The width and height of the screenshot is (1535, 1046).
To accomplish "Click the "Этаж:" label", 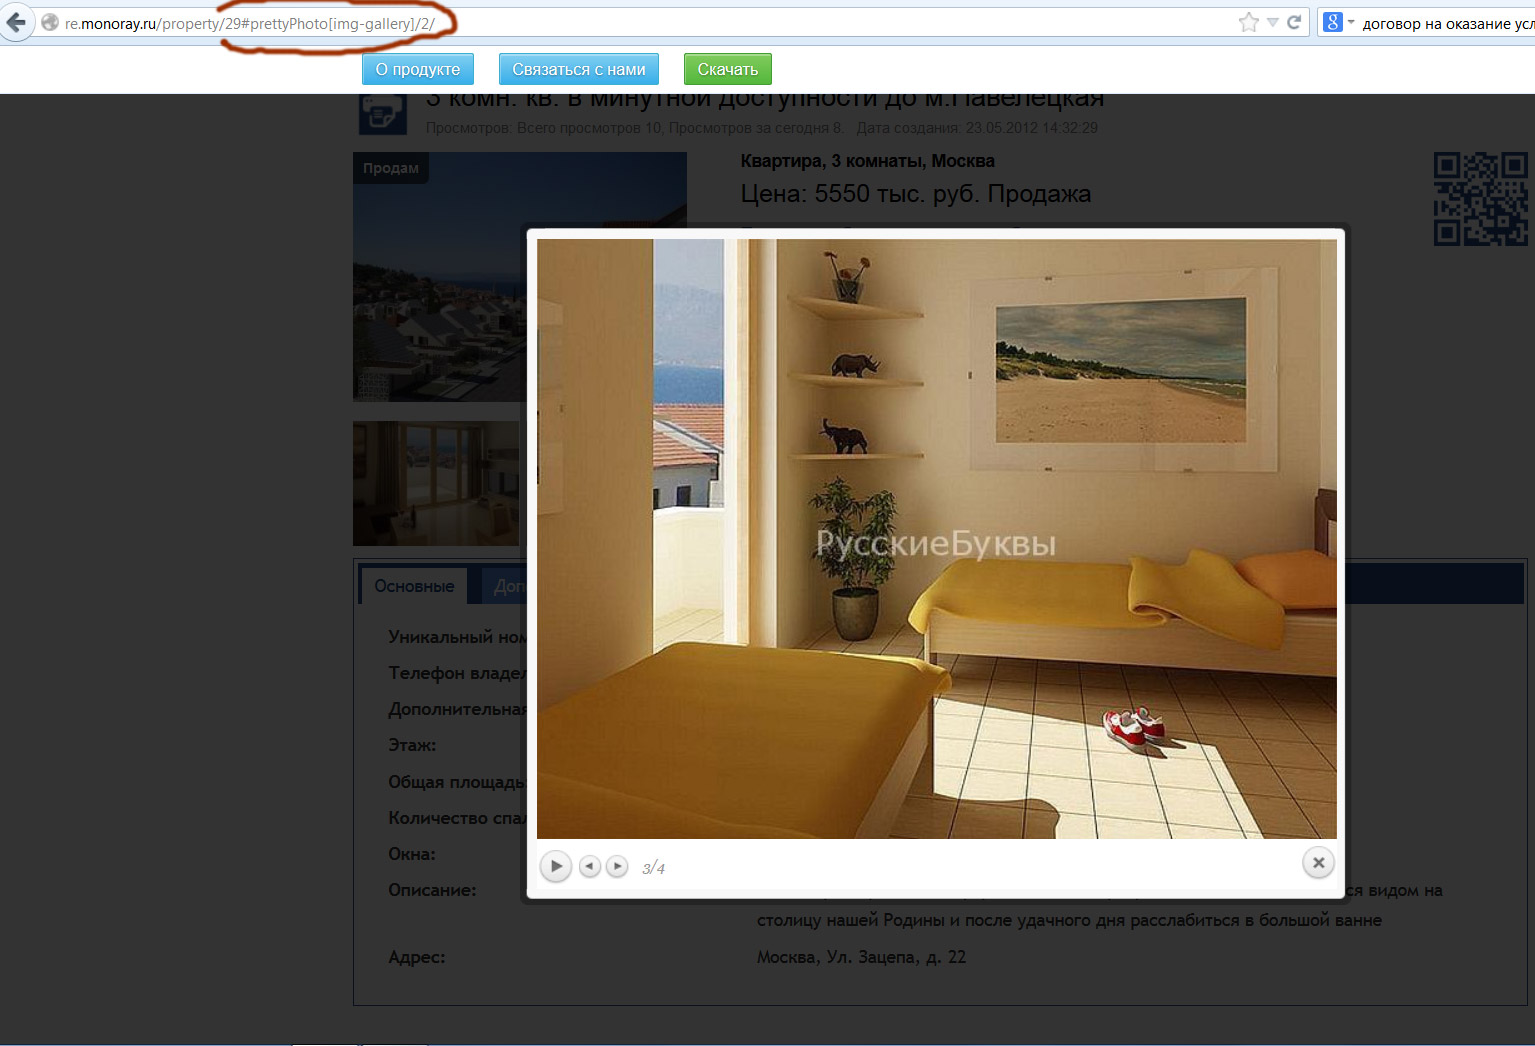I will pyautogui.click(x=412, y=745).
